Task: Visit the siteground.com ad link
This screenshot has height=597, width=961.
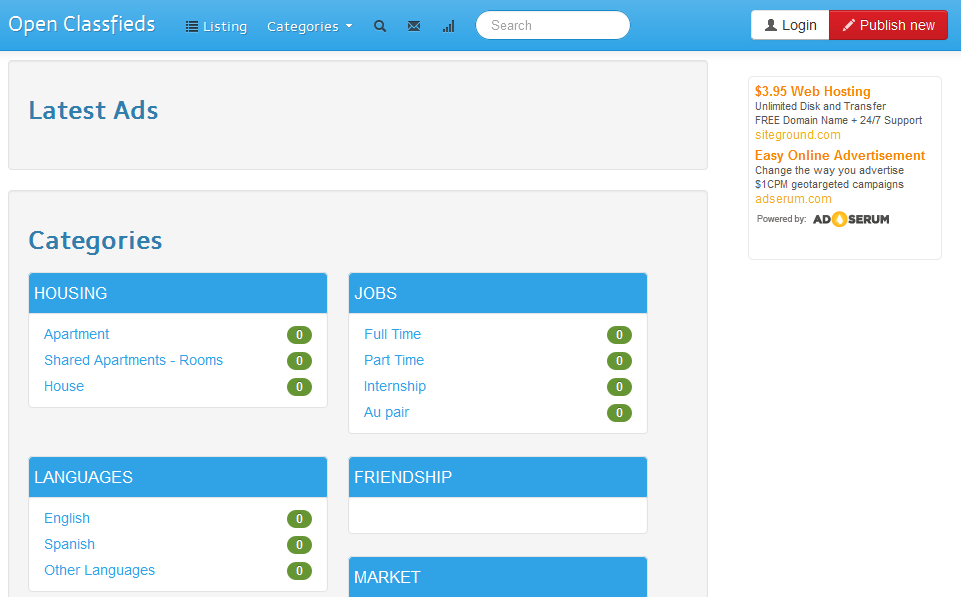Action: [x=797, y=135]
